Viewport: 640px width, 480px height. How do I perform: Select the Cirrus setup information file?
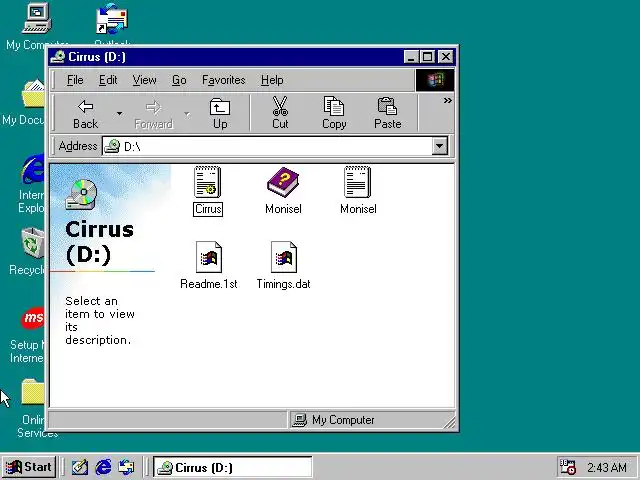tap(208, 191)
